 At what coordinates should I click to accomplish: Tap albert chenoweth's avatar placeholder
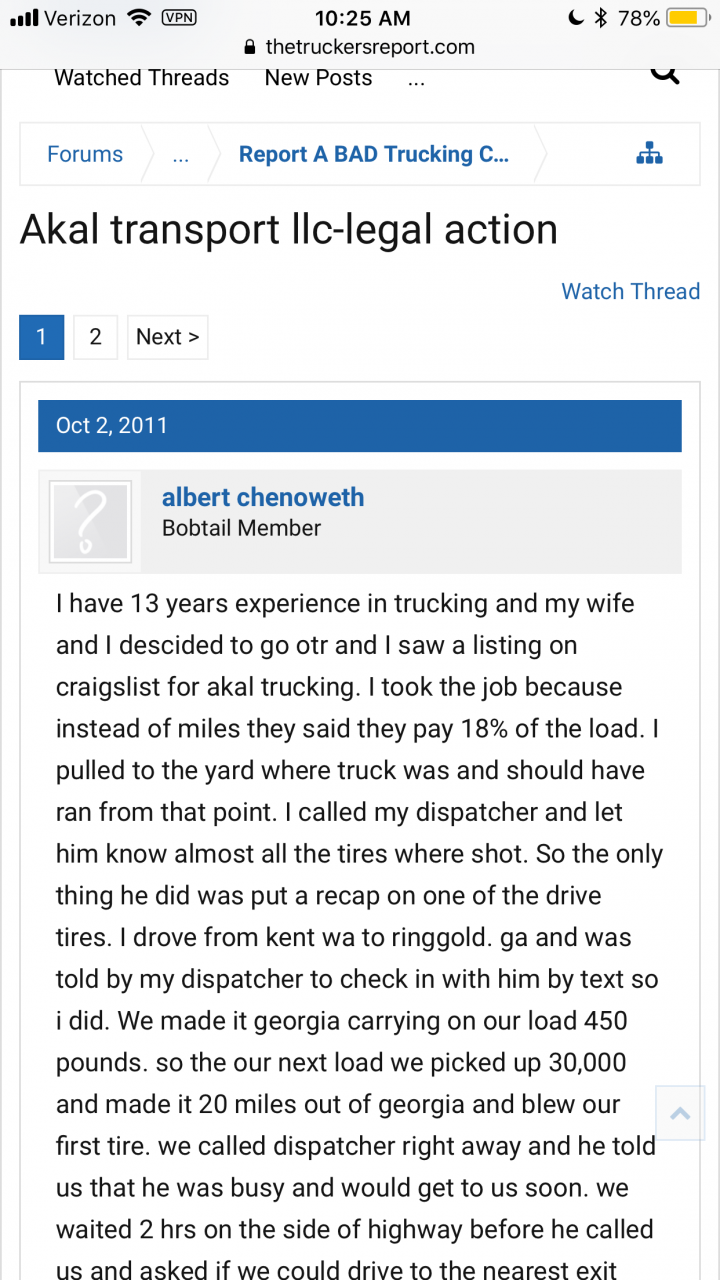point(91,521)
